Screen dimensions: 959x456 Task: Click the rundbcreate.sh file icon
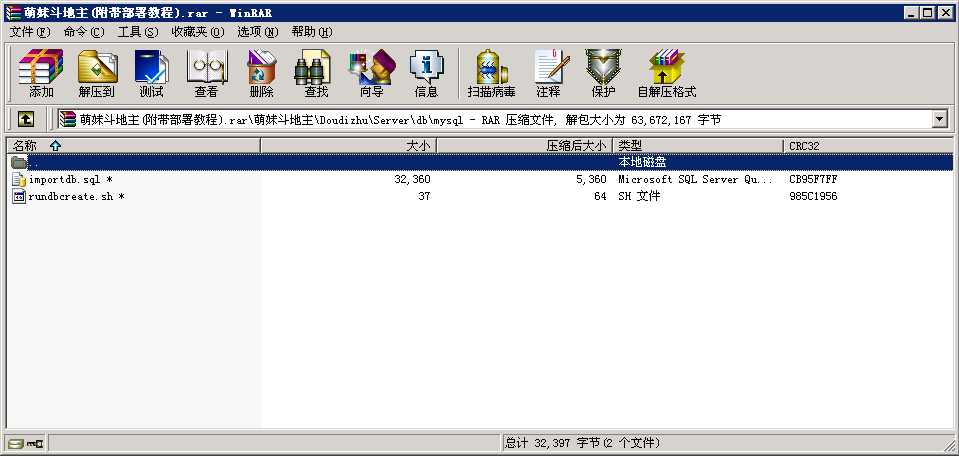click(19, 197)
